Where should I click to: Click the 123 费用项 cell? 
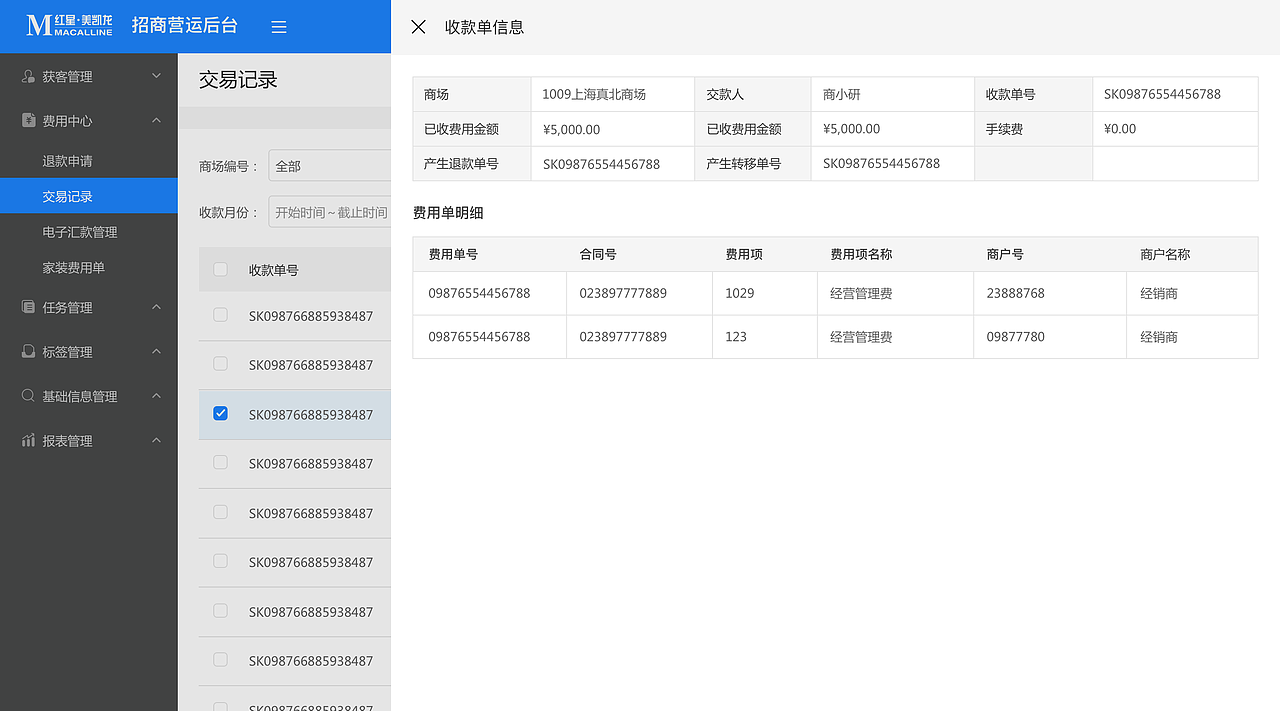tap(765, 337)
